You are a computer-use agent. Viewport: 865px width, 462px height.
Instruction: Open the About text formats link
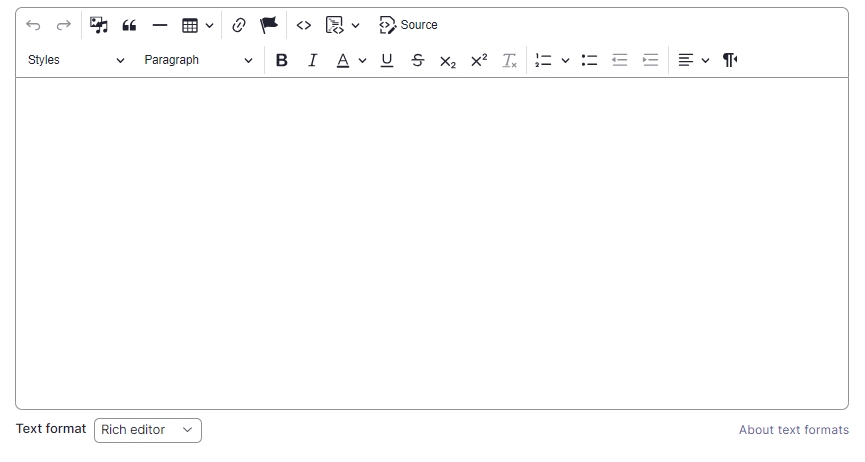click(793, 430)
